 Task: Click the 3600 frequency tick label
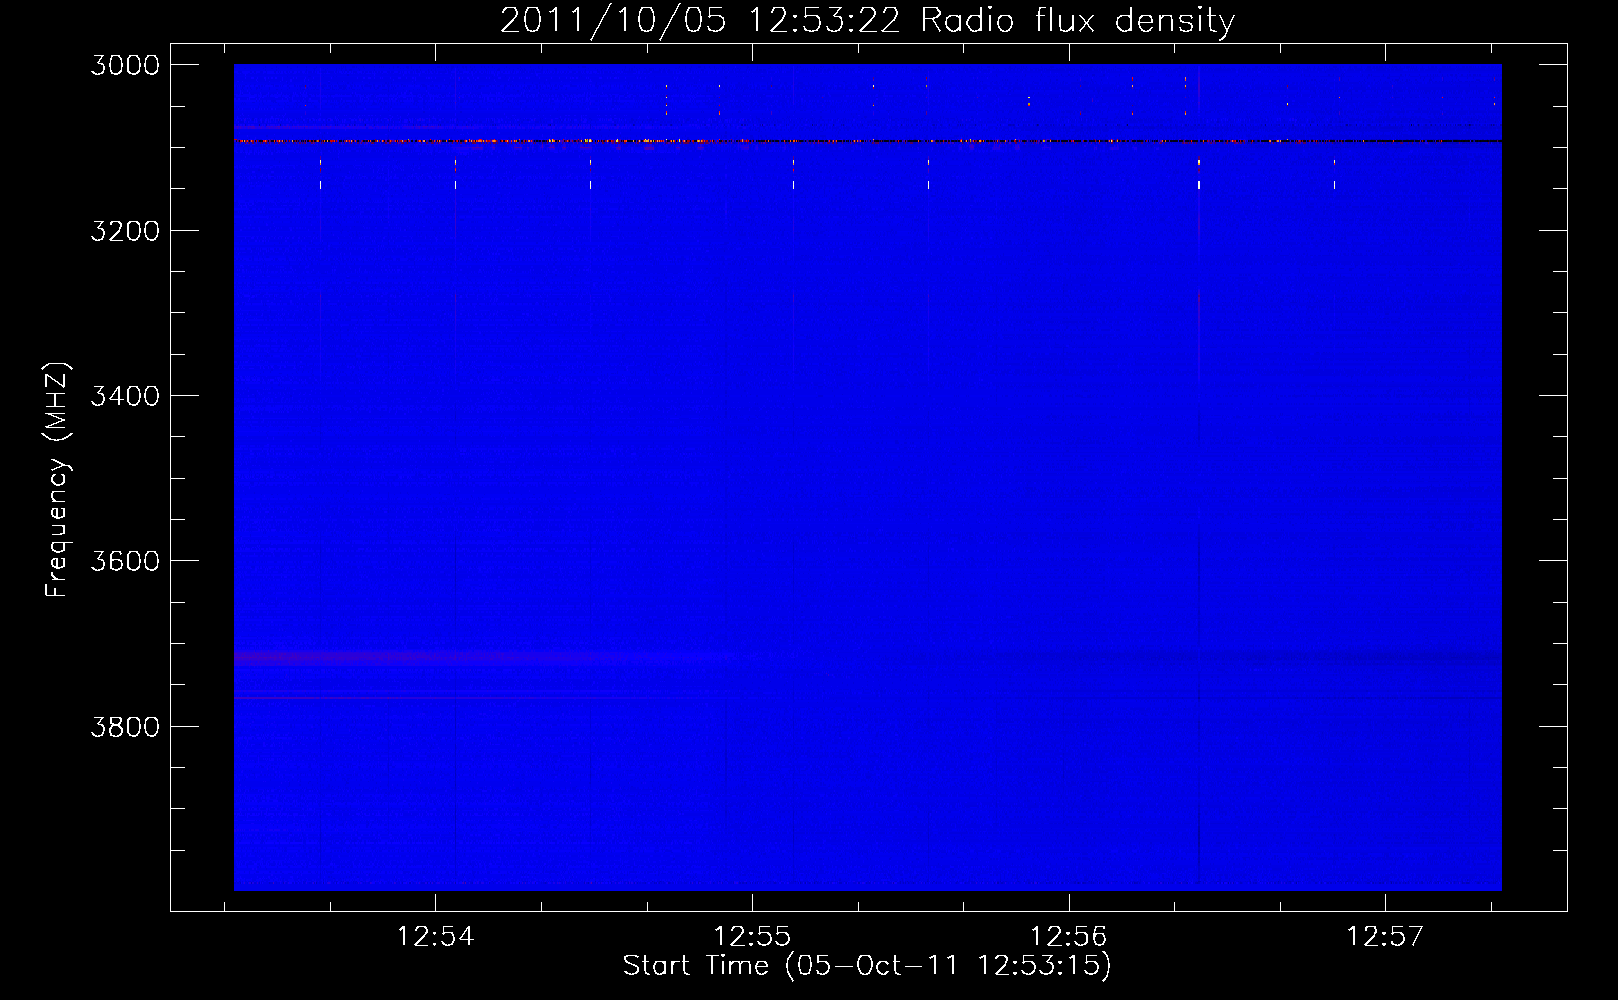125,561
